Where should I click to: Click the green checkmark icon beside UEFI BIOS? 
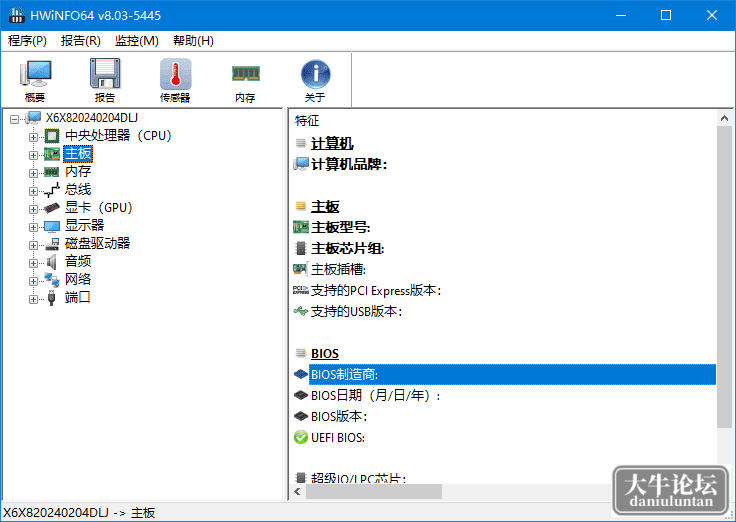click(x=301, y=437)
